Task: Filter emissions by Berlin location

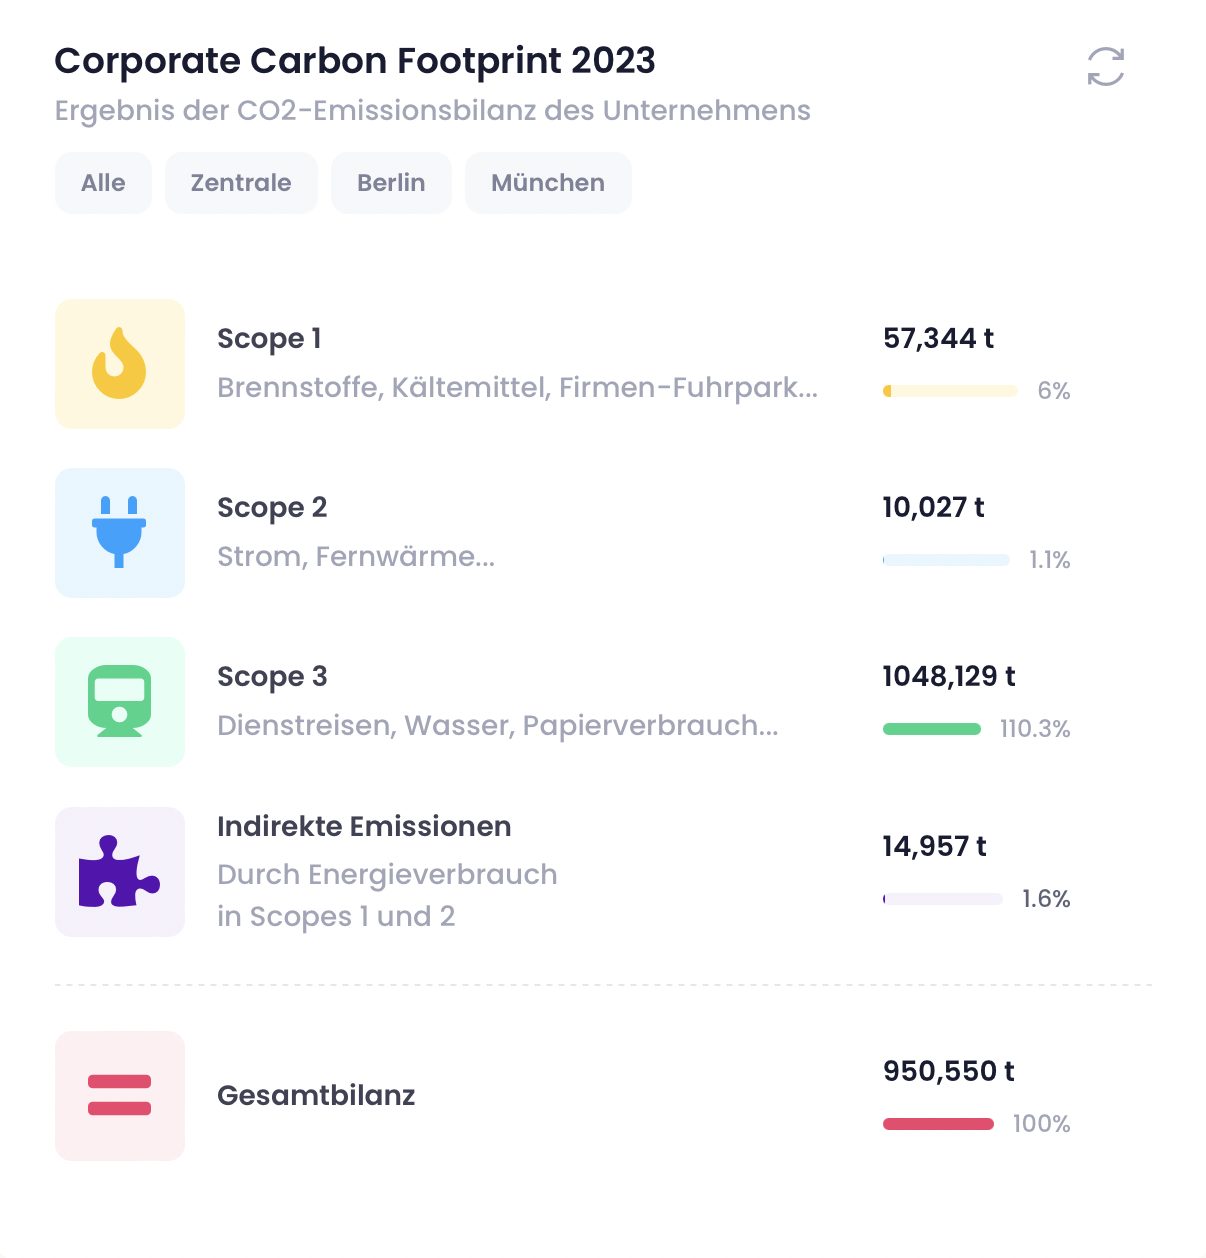Action: [391, 183]
